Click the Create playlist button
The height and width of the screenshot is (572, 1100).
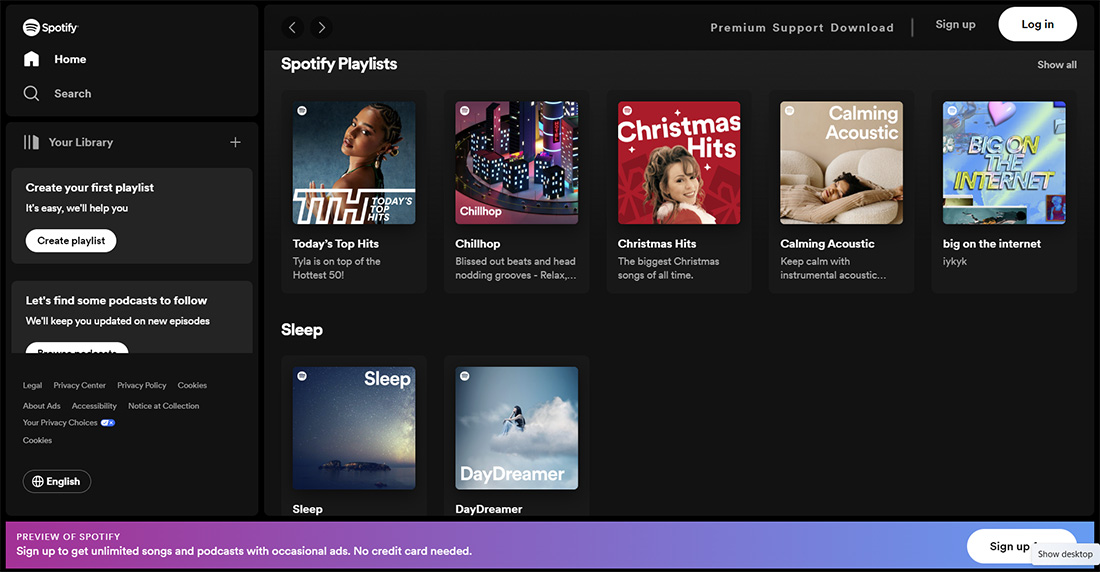tap(71, 241)
